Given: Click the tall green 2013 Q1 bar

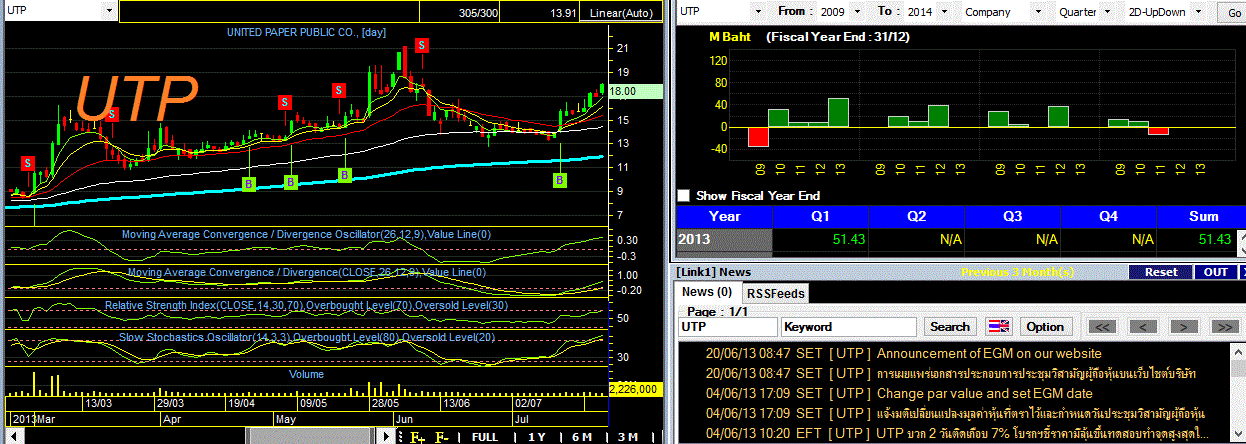Looking at the screenshot, I should click(838, 112).
